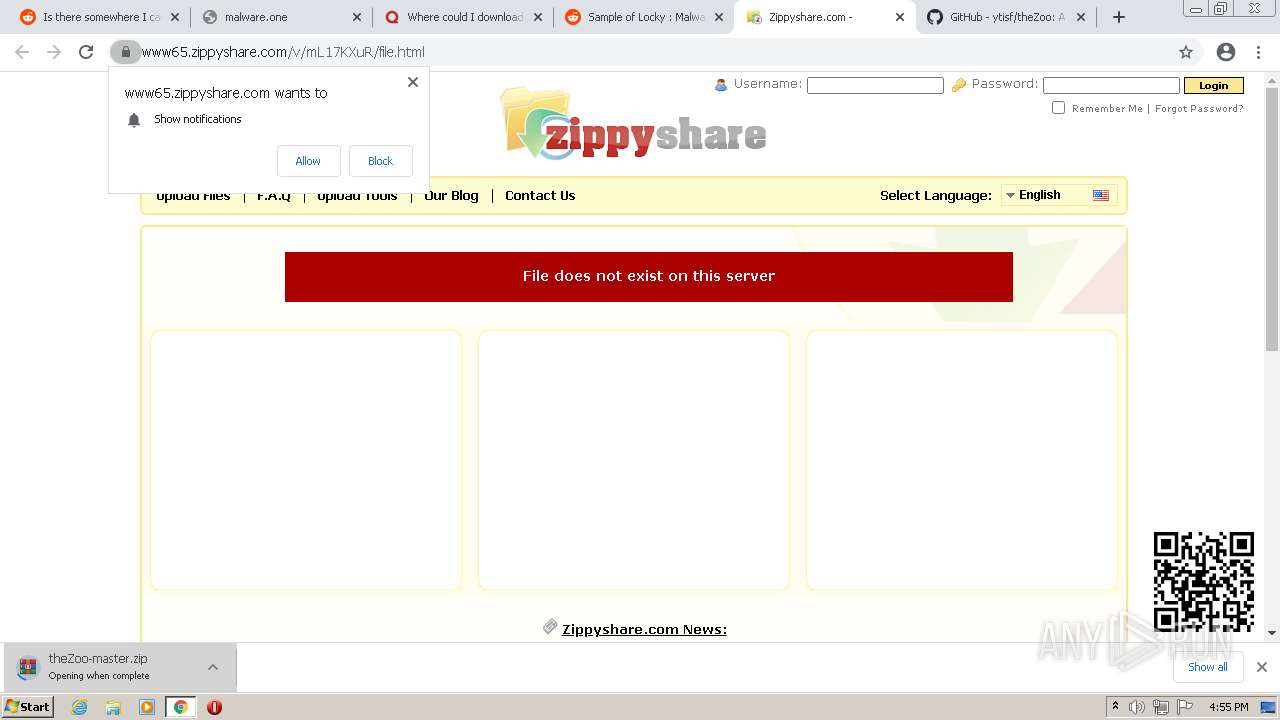Open Windows Explorer folder in taskbar
1280x720 pixels.
click(x=113, y=707)
